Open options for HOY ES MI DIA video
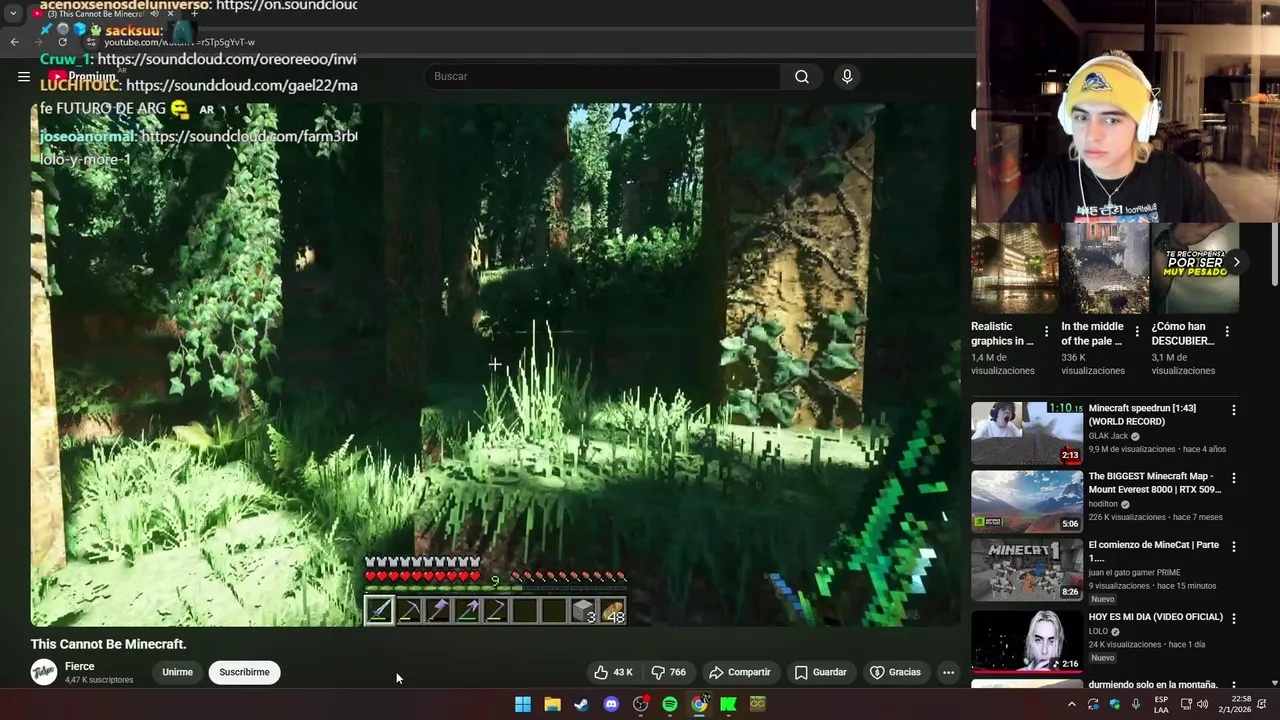Viewport: 1280px width, 720px height. [1233, 618]
